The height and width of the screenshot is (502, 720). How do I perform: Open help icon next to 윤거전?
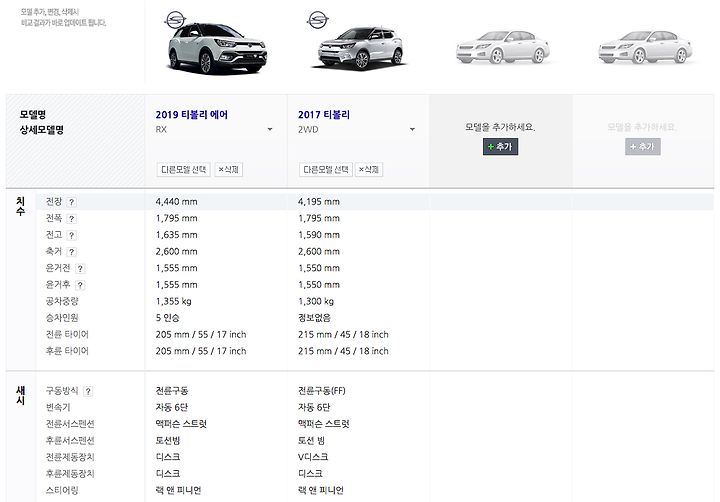tap(80, 268)
